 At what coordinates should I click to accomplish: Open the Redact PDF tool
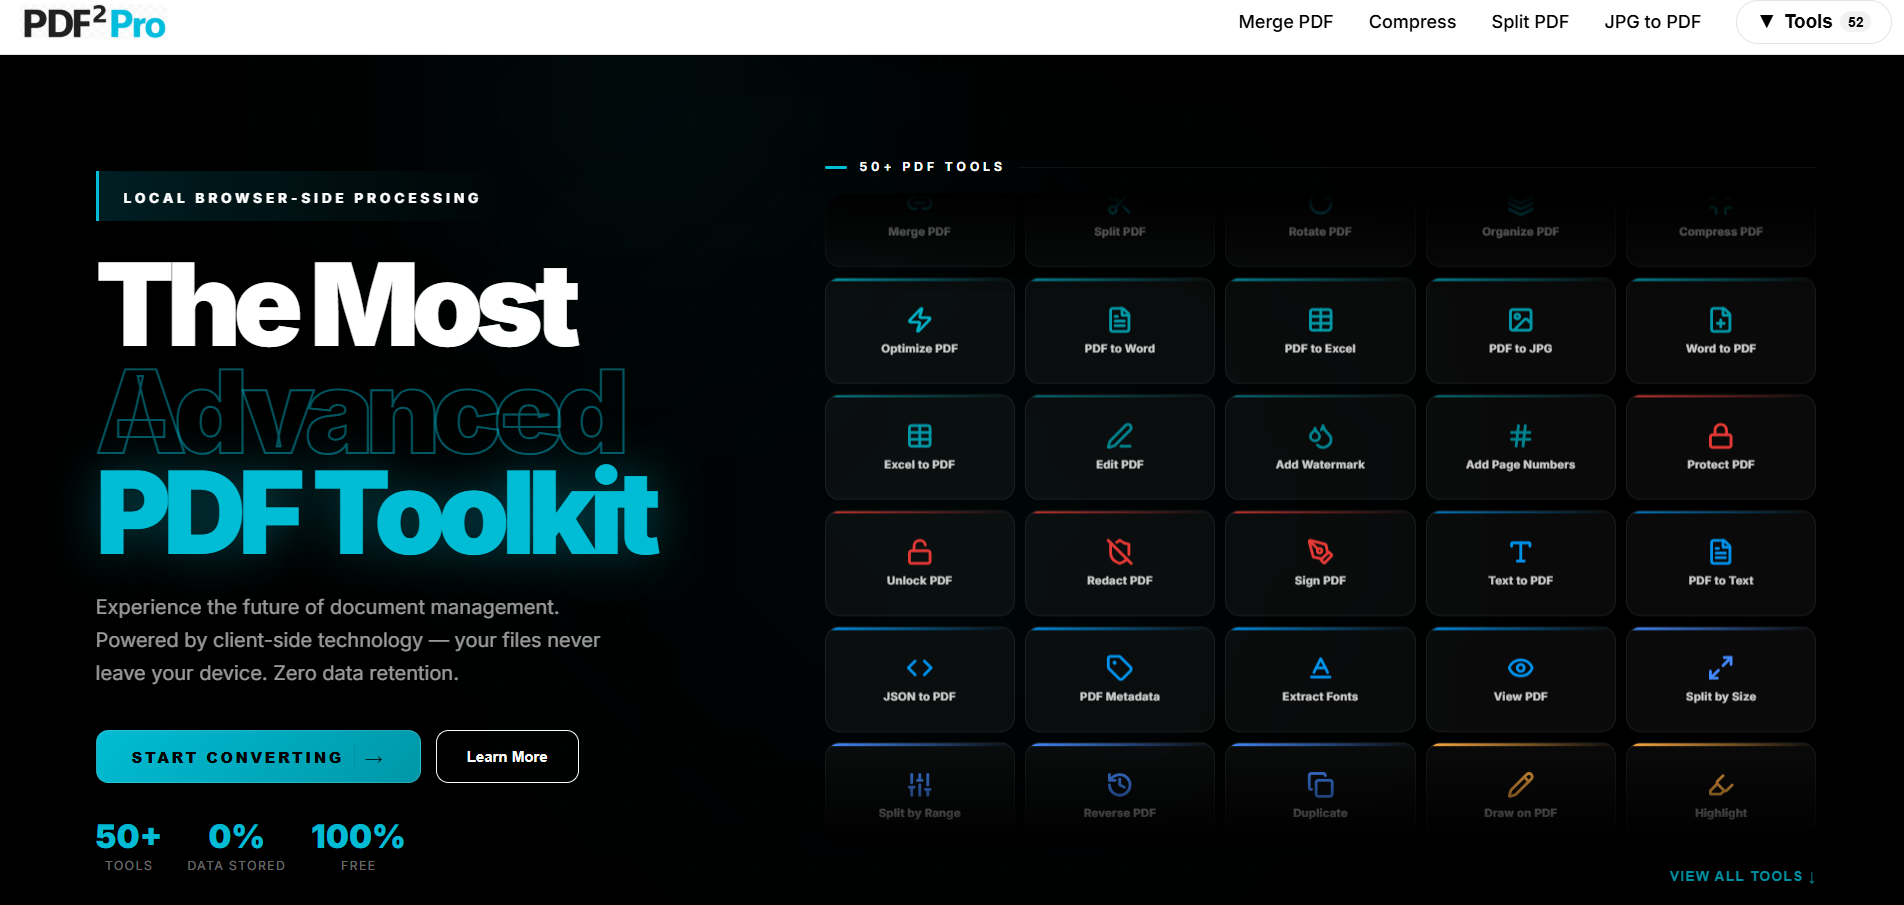(1119, 563)
